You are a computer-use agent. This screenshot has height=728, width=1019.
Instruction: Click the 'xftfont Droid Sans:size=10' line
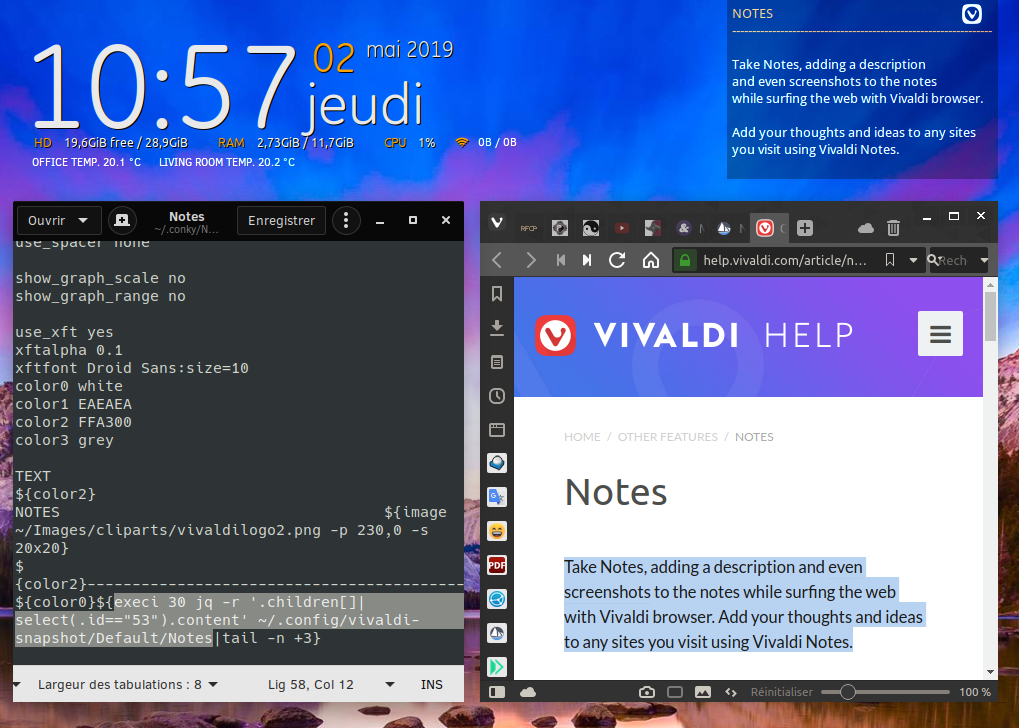(x=132, y=368)
